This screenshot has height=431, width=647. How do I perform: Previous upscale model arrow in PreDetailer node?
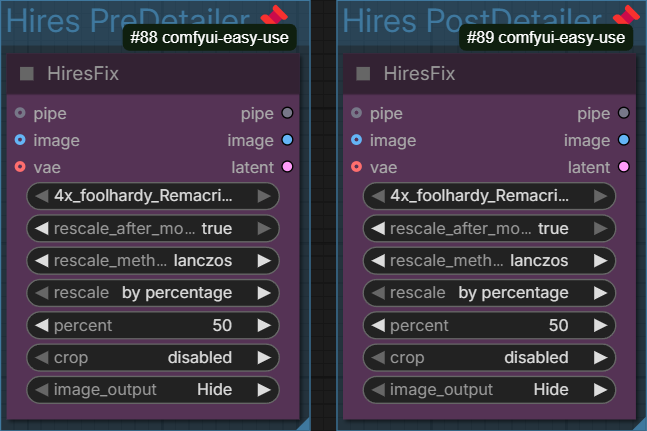tap(41, 196)
